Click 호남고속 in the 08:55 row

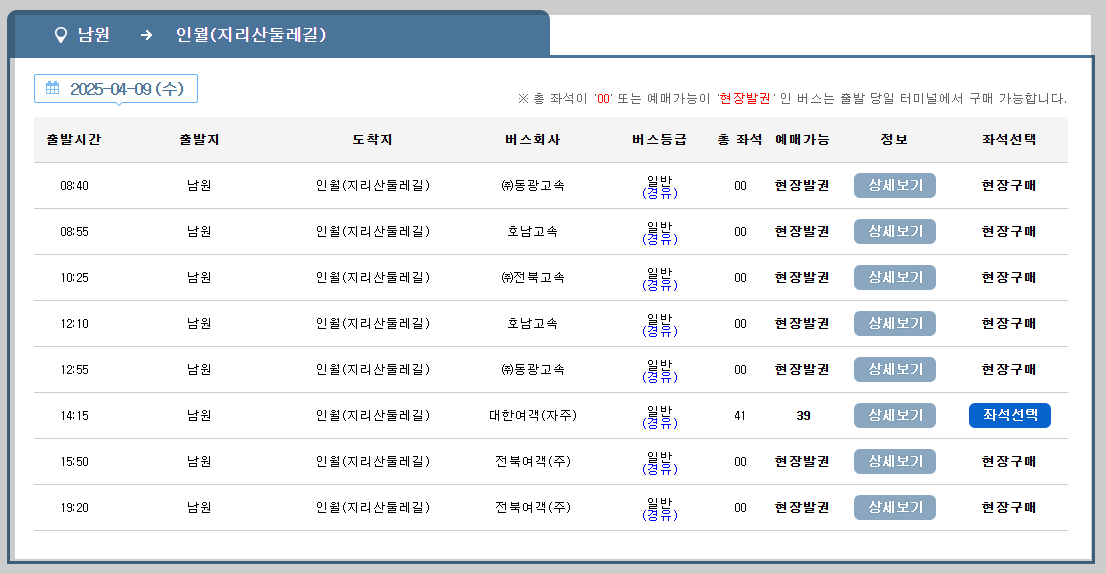[x=533, y=231]
